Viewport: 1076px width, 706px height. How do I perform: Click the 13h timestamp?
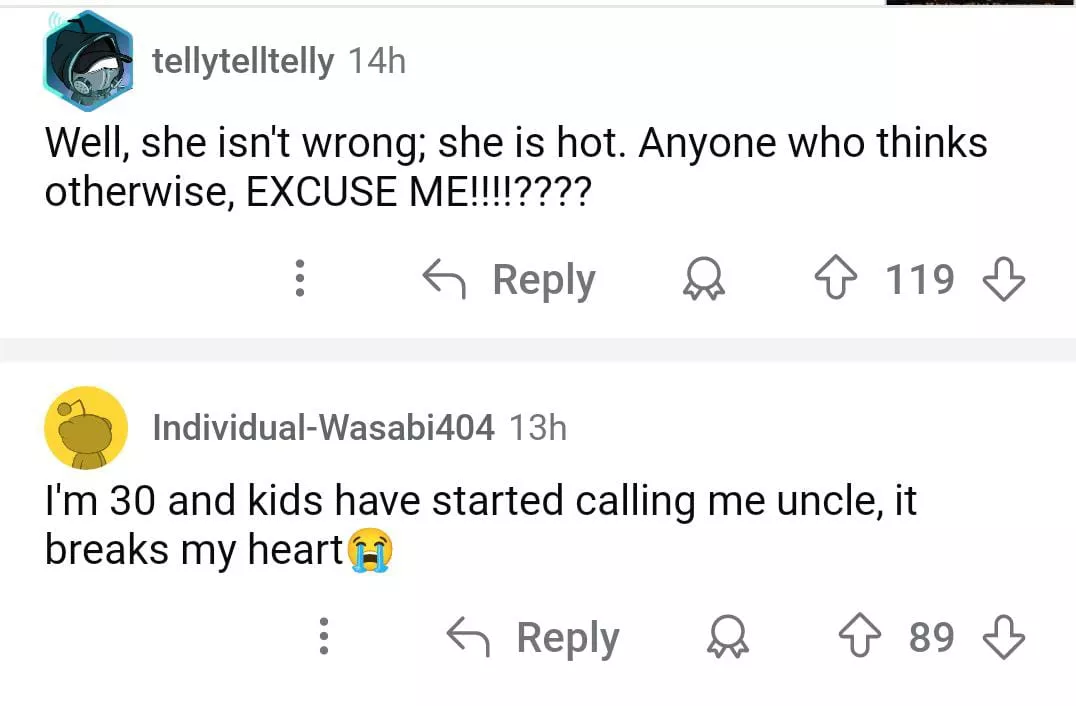pyautogui.click(x=538, y=428)
